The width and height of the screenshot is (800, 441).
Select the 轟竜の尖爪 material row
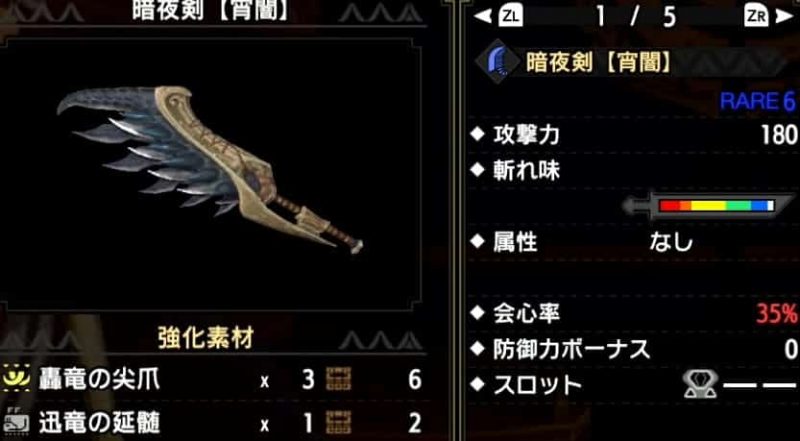click(x=212, y=380)
